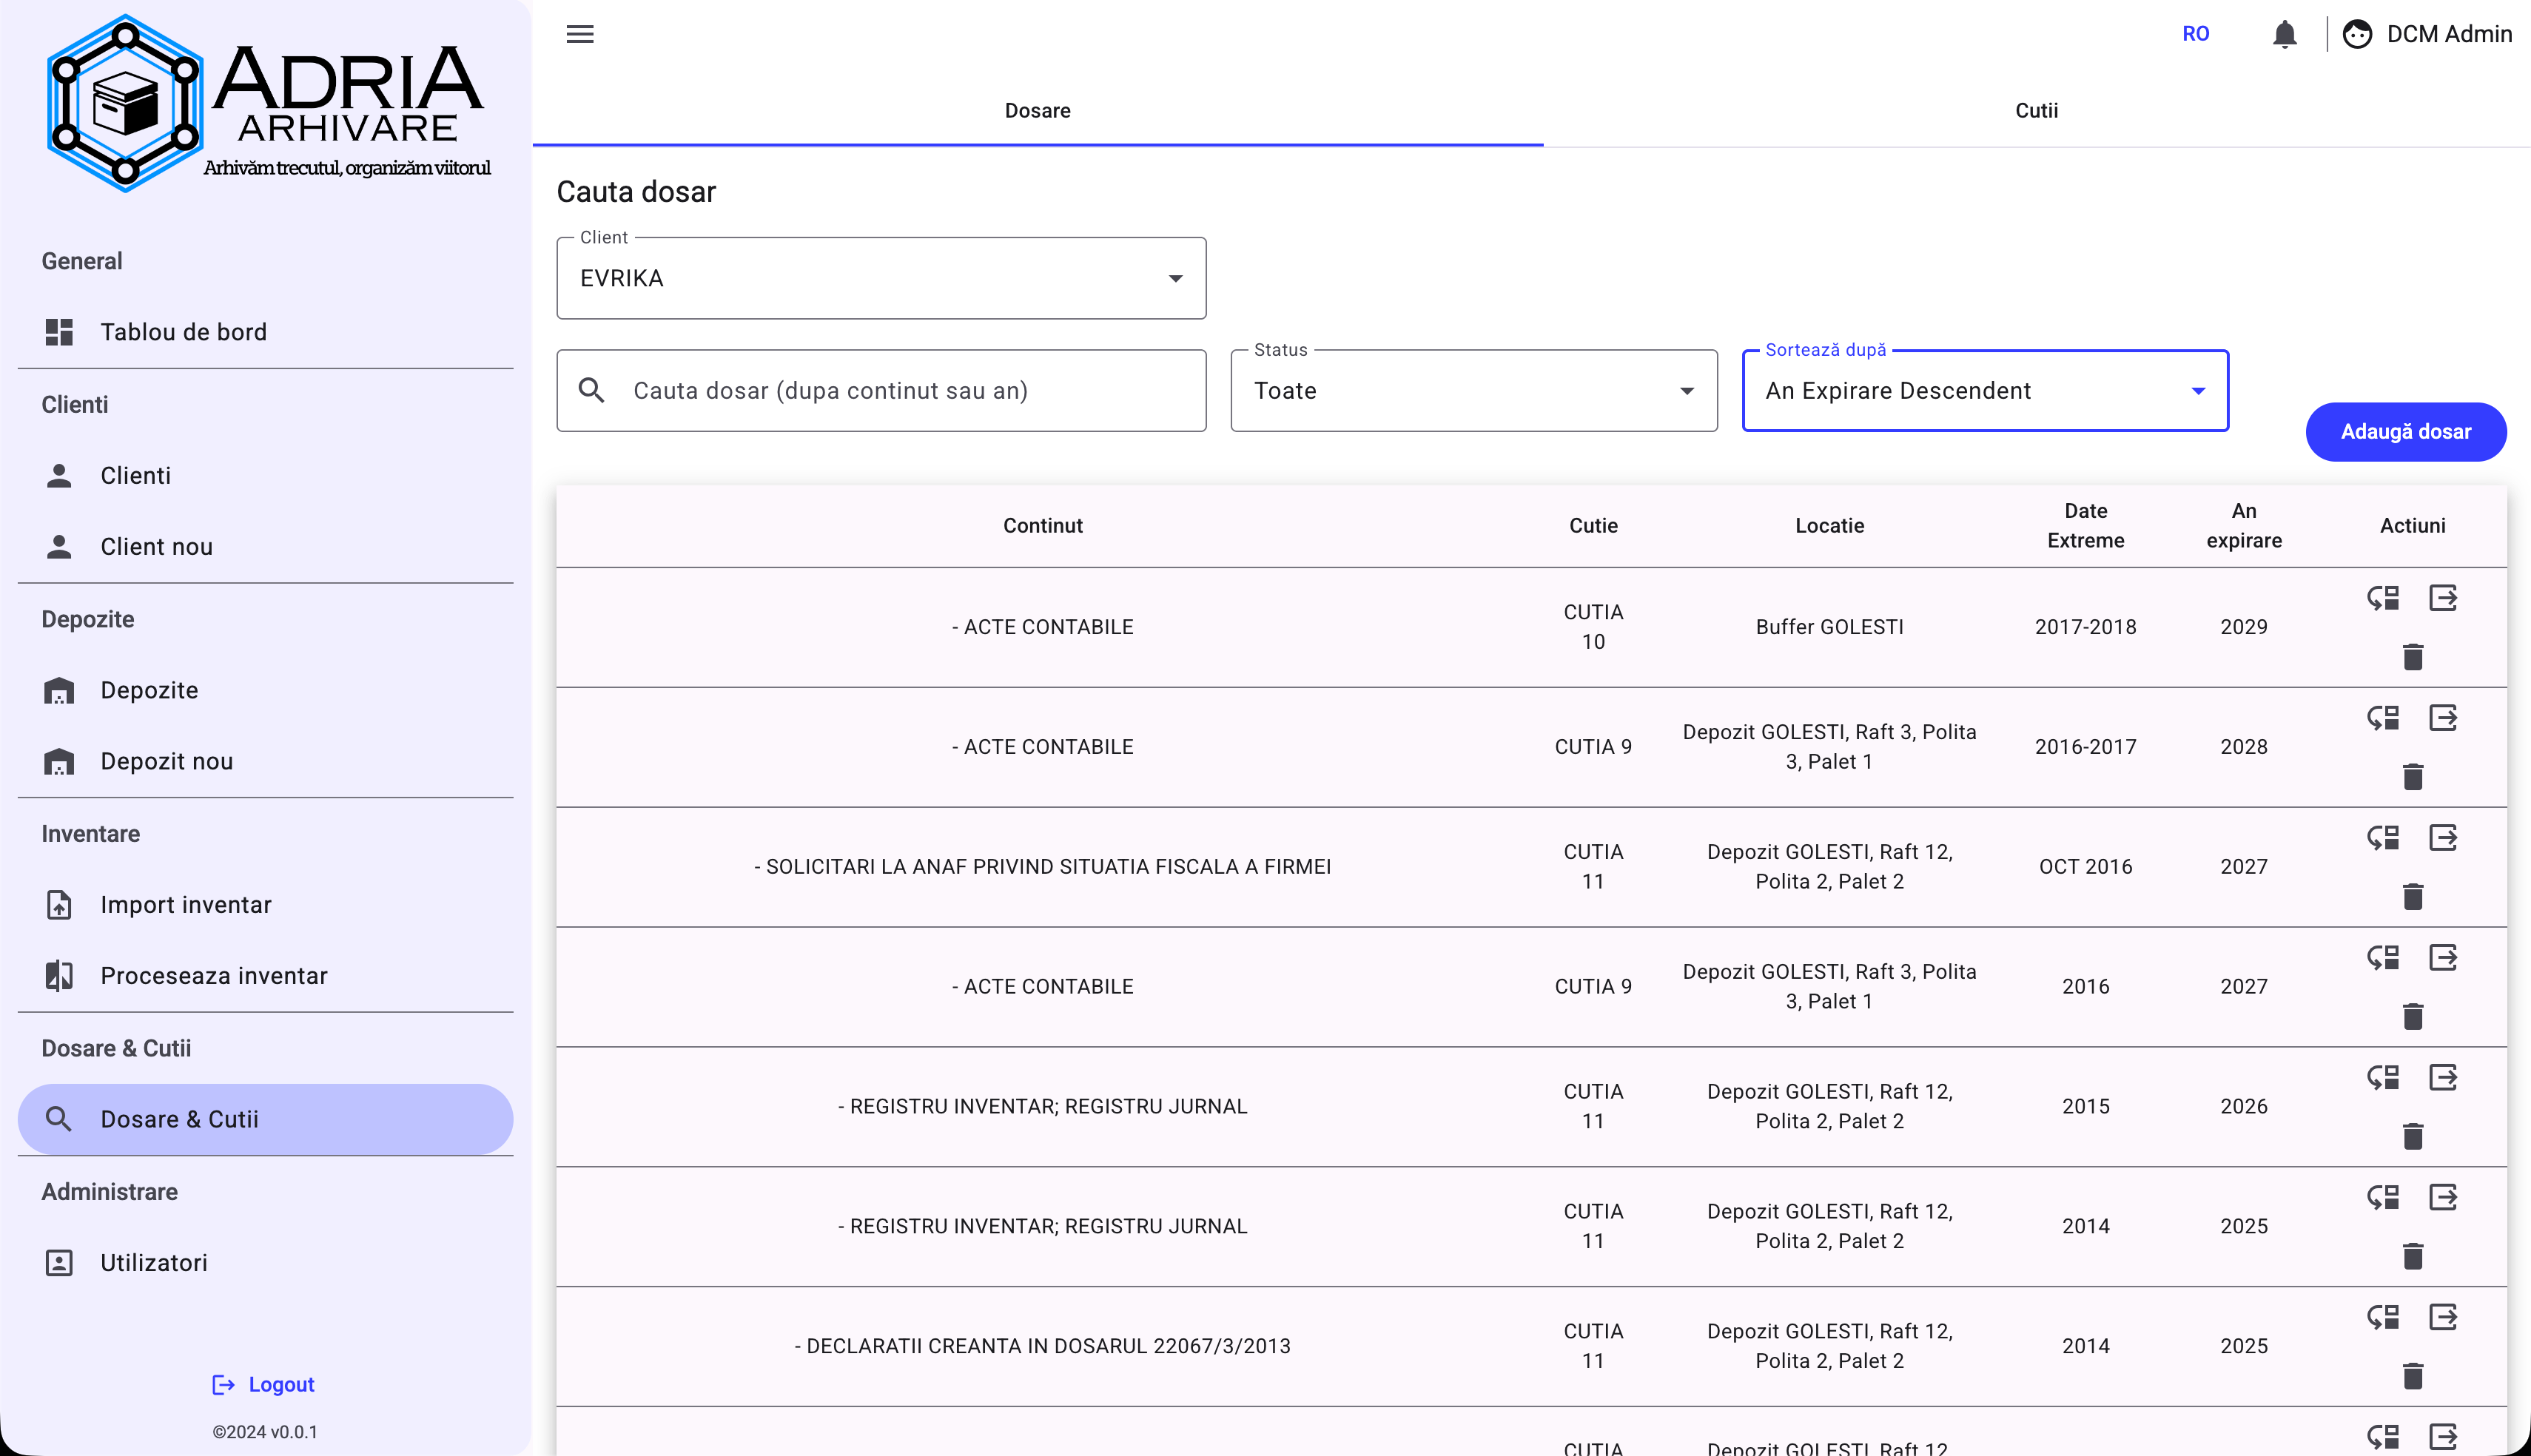The width and height of the screenshot is (2531, 1456).
Task: Delete the SOLICITARI LA ANAF dosar
Action: point(2413,897)
